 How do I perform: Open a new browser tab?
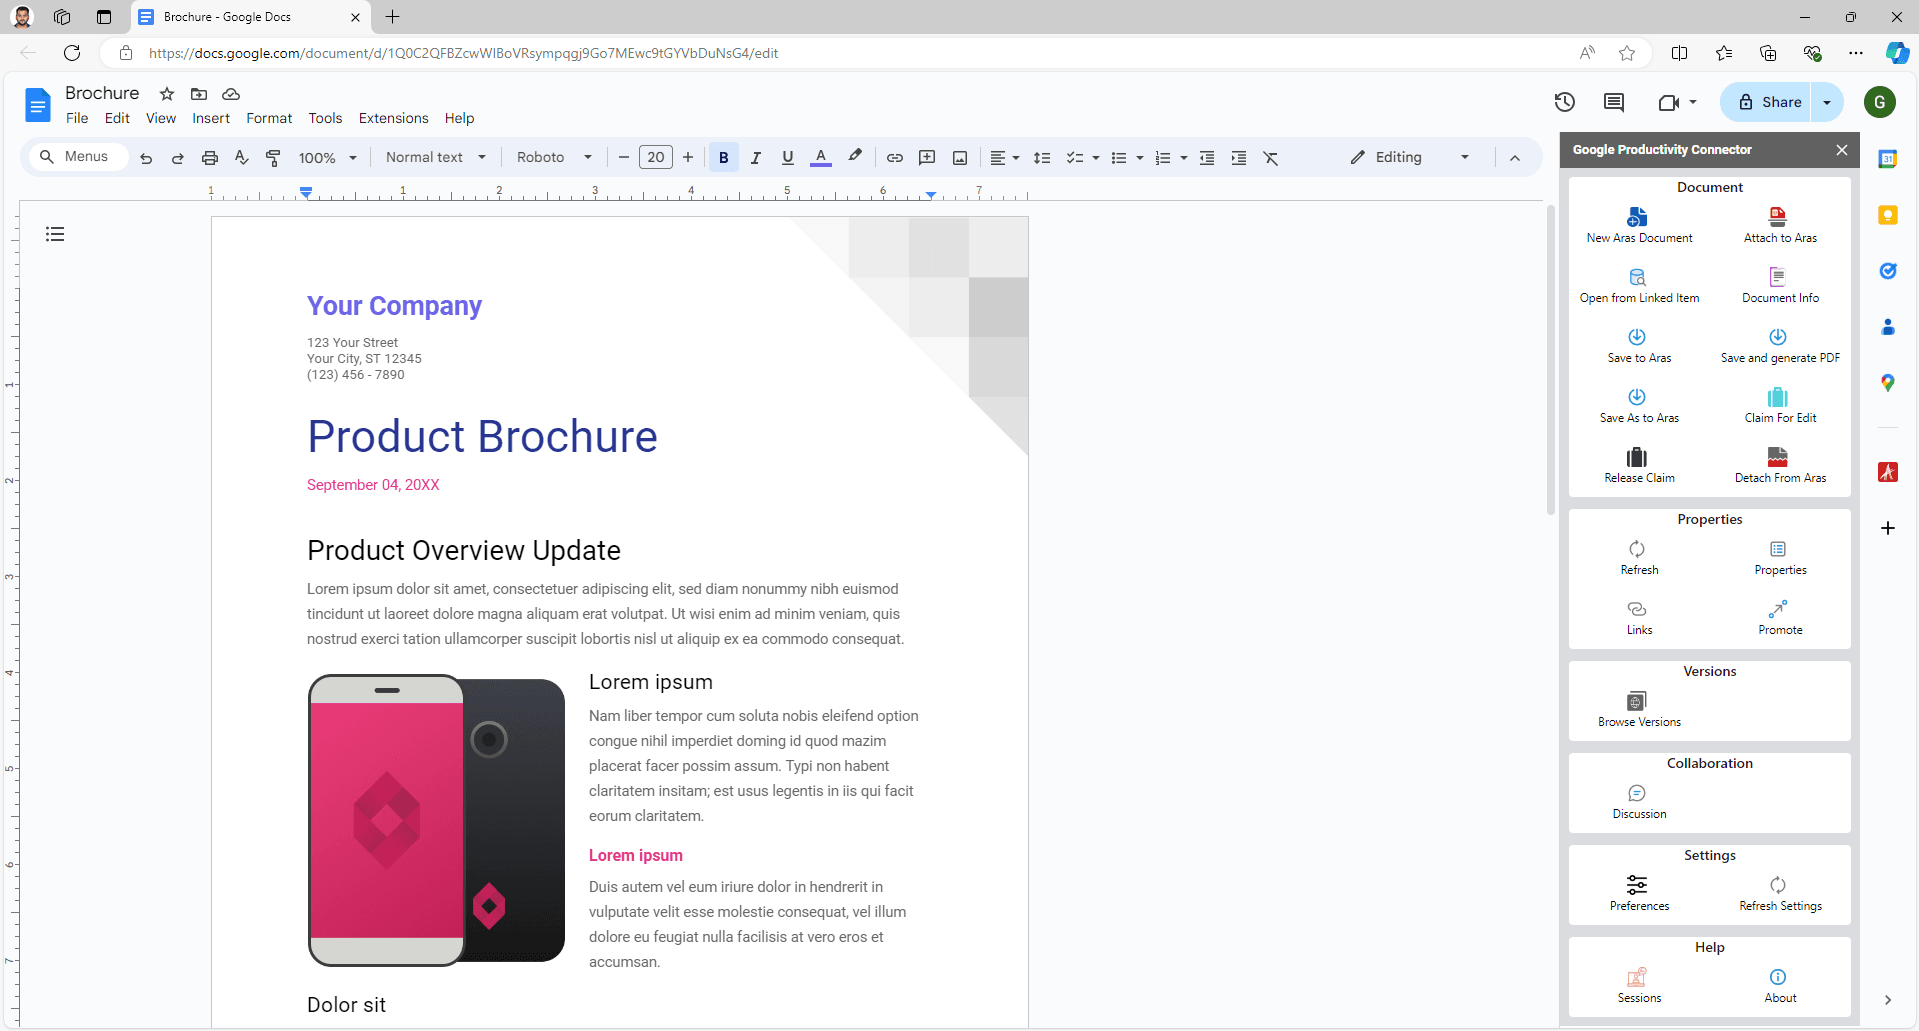393,17
